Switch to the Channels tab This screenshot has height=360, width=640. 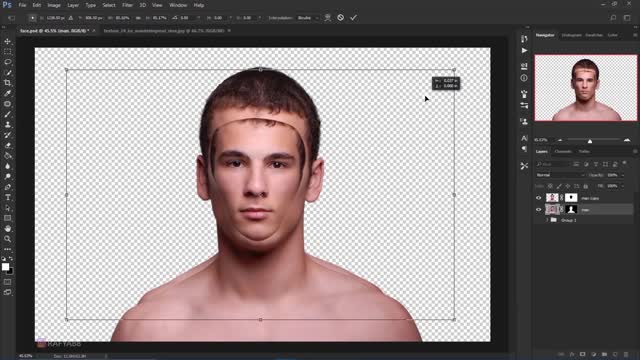point(563,151)
